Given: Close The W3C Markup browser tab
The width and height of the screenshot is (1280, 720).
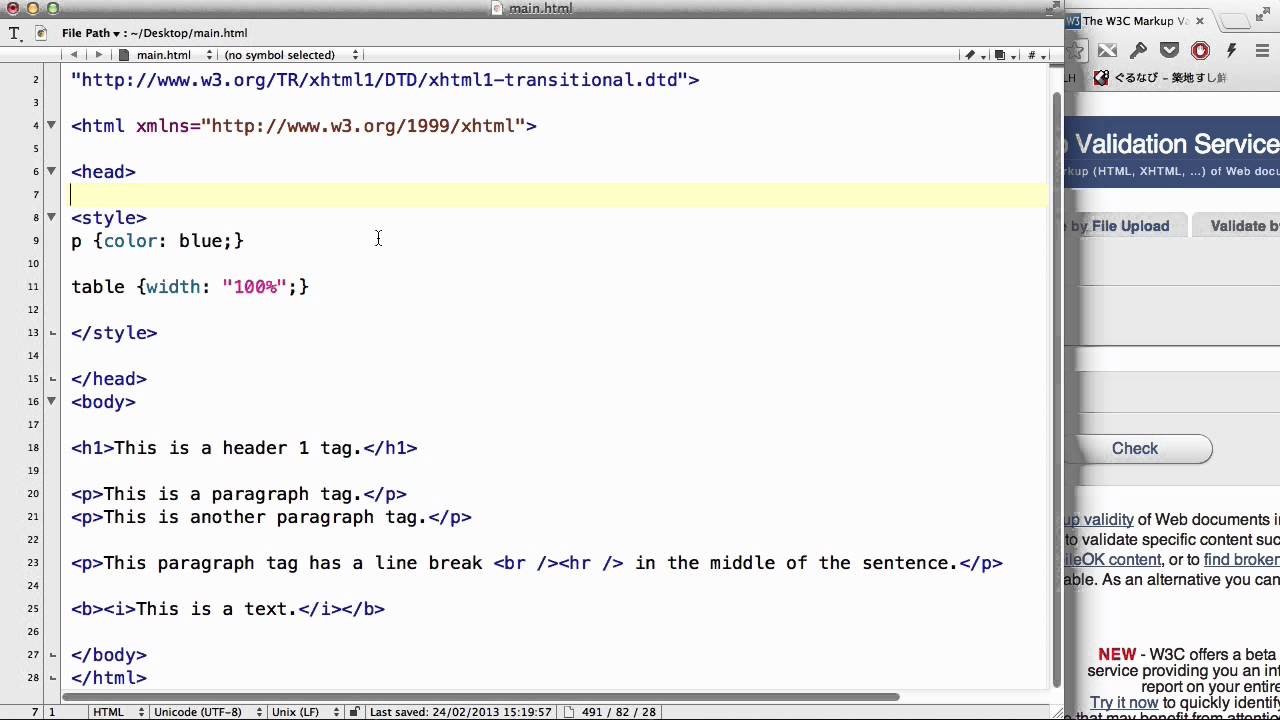Looking at the screenshot, I should [x=1200, y=21].
